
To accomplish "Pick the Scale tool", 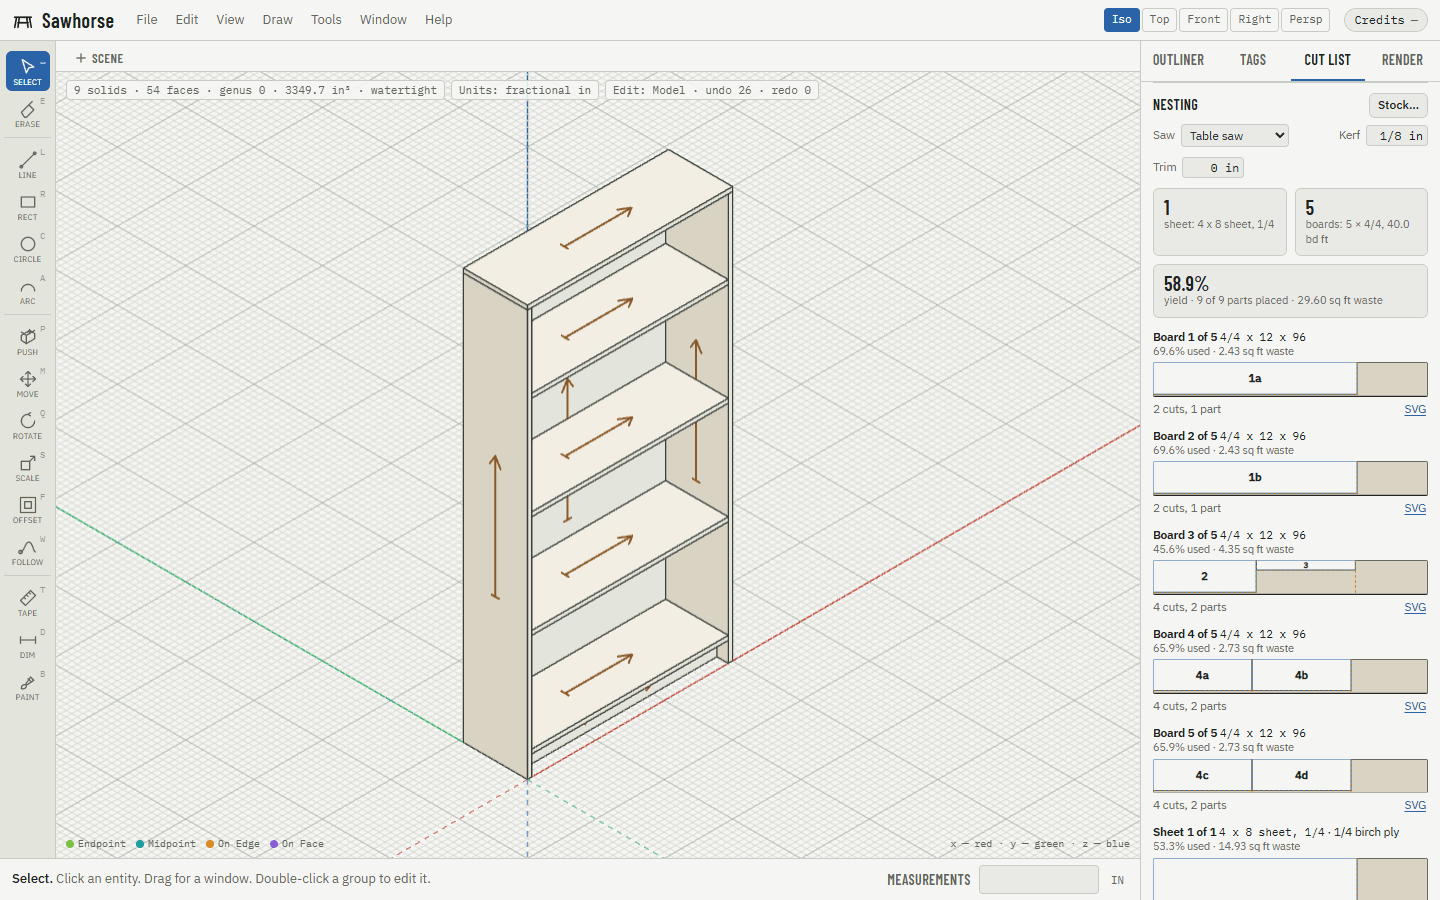I will [27, 467].
